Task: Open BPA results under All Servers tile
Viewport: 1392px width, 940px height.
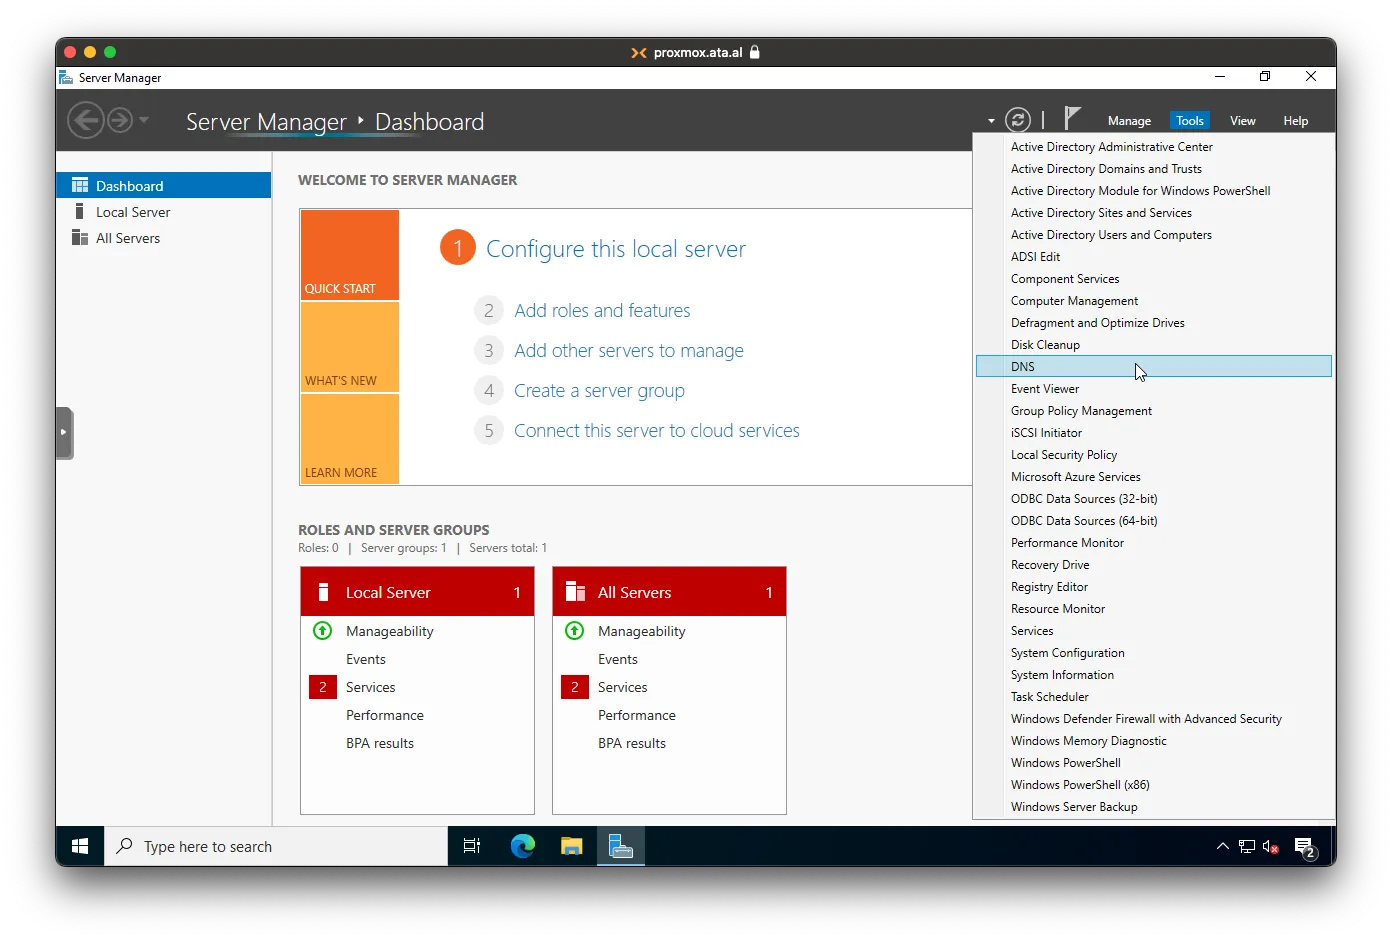Action: coord(632,743)
